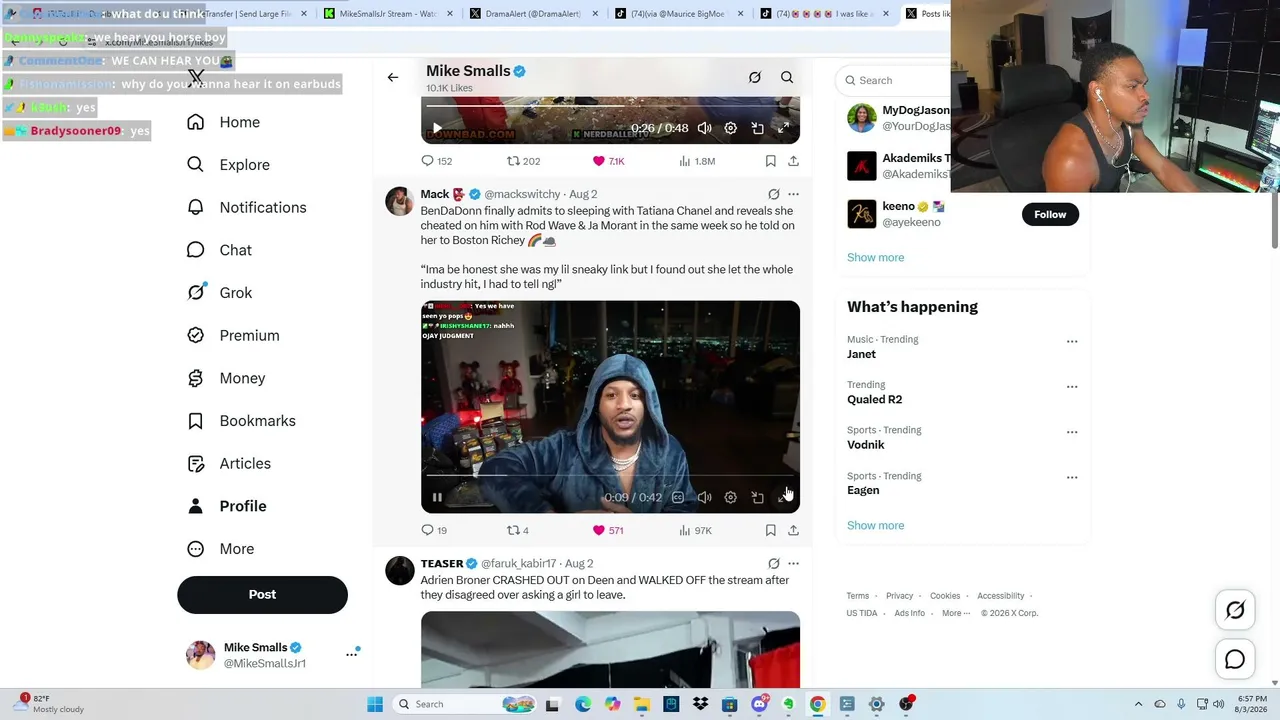View analytics showing 97K views

(x=695, y=530)
